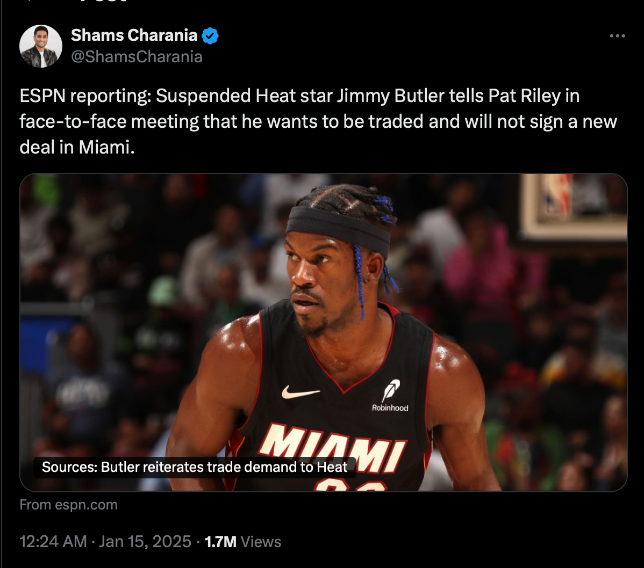The image size is (644, 568).
Task: Click the MIAMI lettering on the jersey
Action: tap(334, 447)
